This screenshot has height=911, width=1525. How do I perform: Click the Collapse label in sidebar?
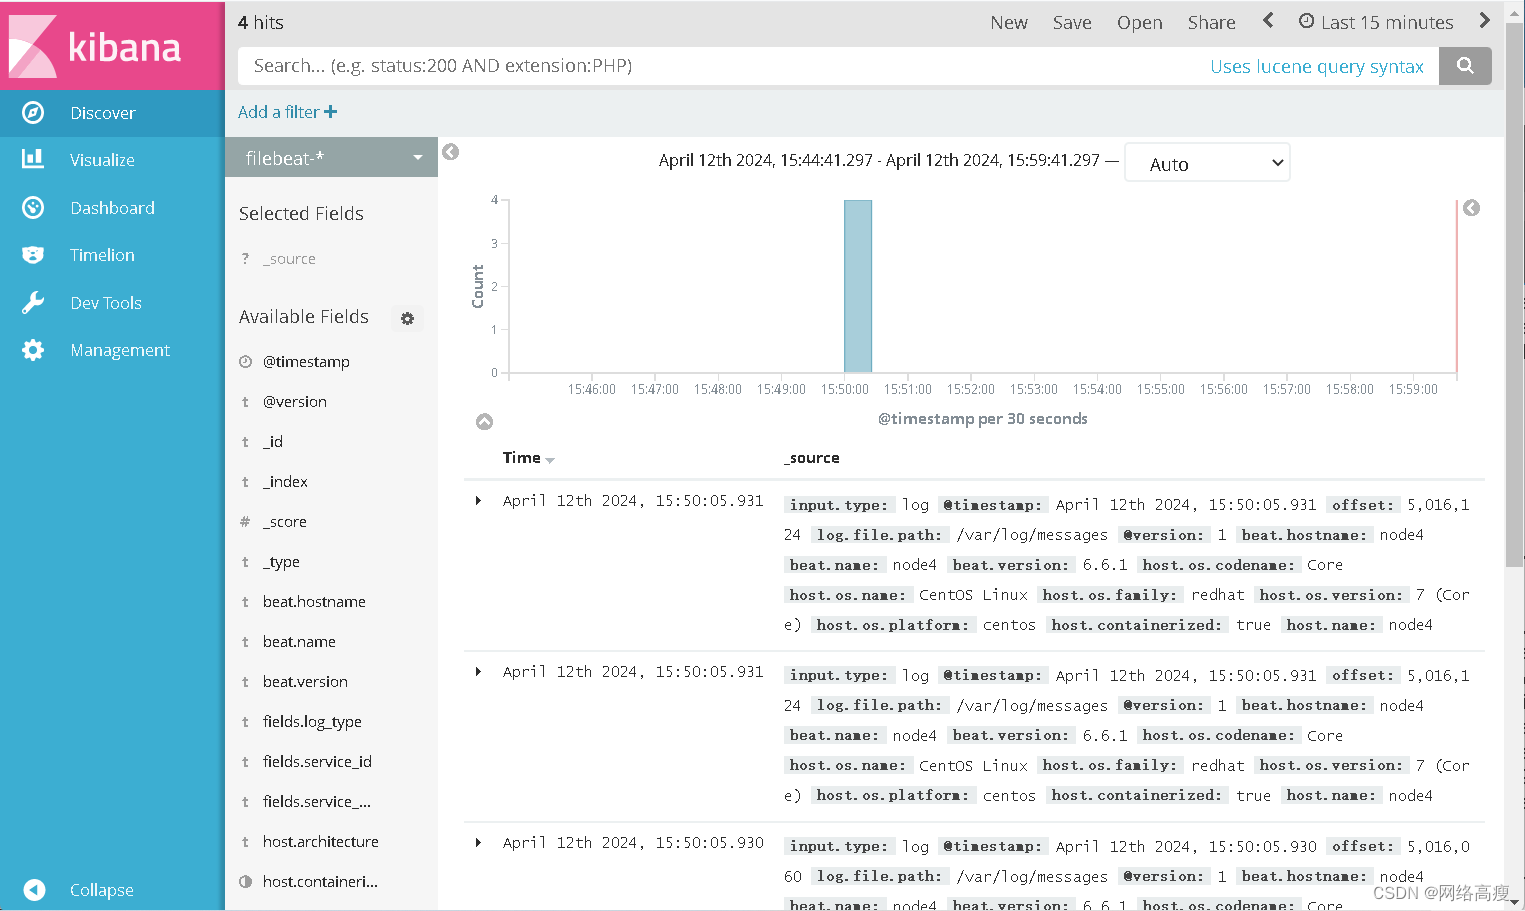[101, 890]
